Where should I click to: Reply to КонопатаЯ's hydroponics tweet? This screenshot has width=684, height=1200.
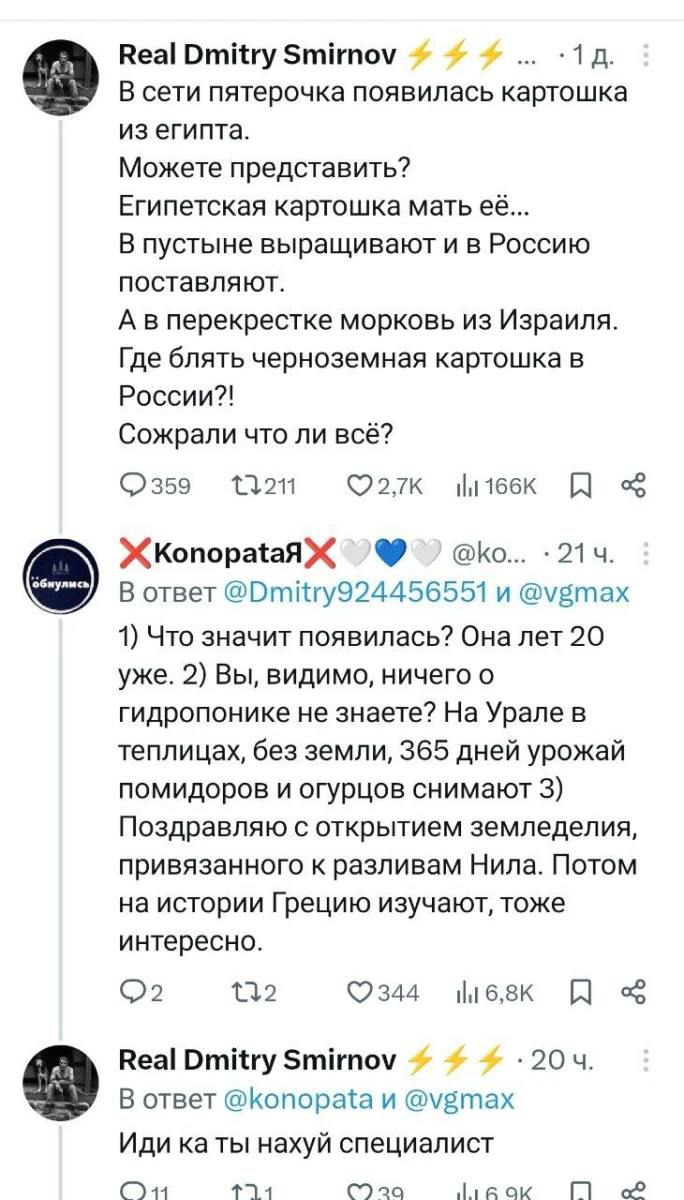[132, 992]
